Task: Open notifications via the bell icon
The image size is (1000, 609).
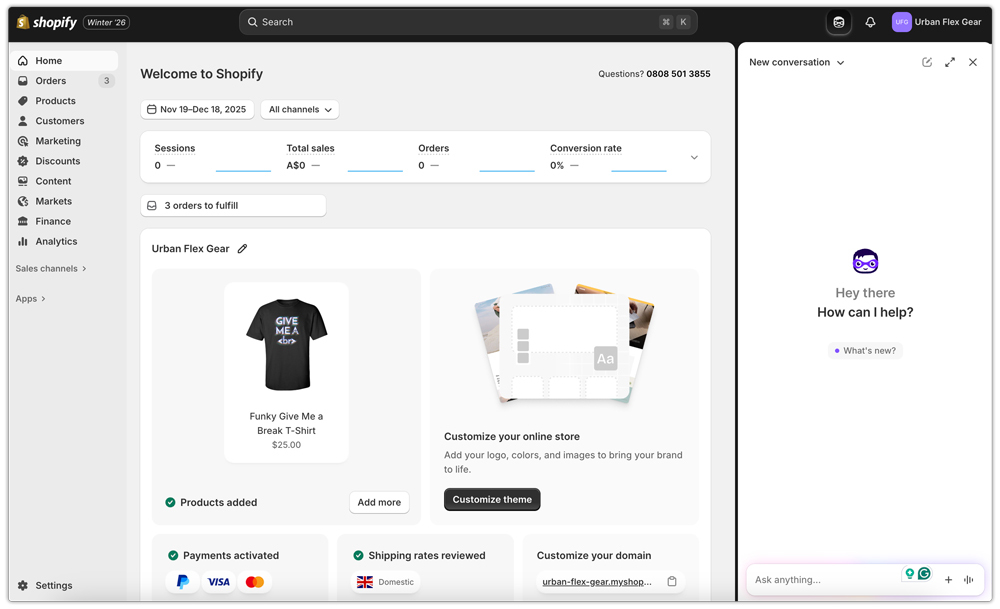Action: pos(868,21)
